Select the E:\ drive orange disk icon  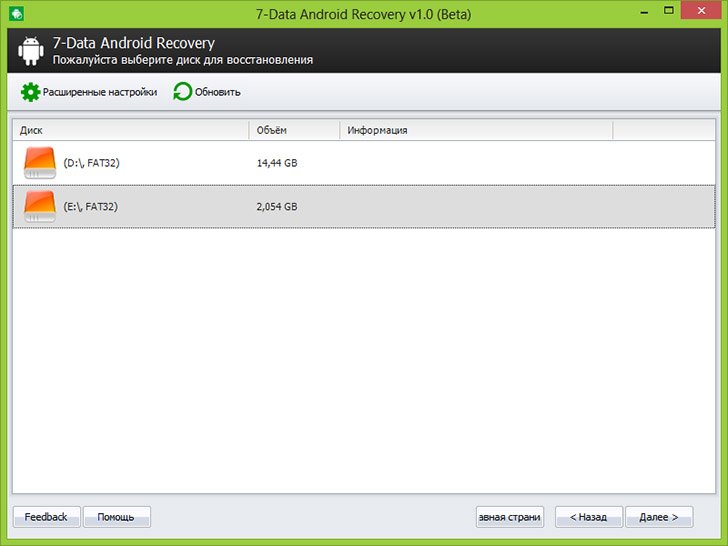coord(40,206)
